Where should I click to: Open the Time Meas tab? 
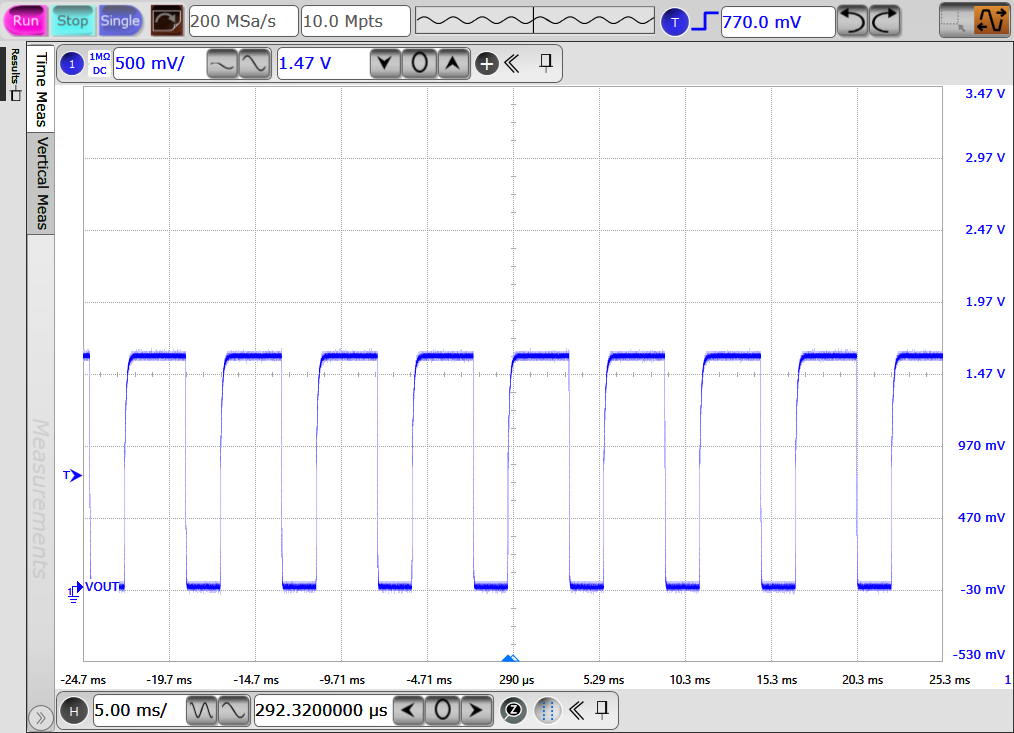click(x=41, y=89)
